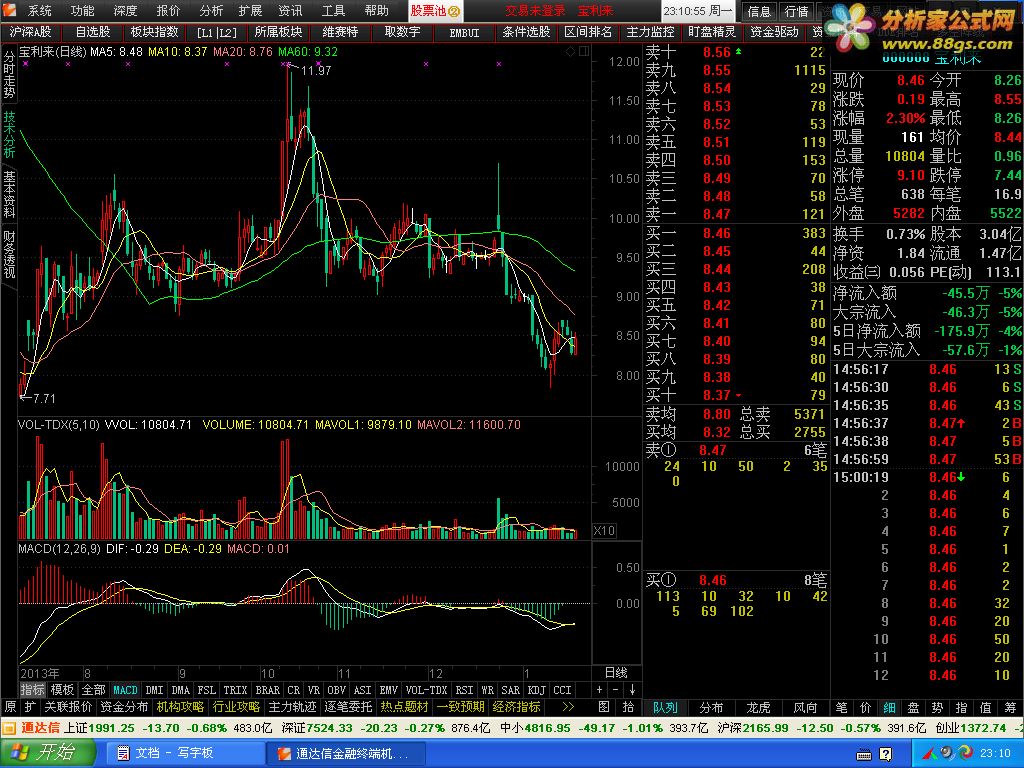
Task: Click the minus zoom-out icon
Action: [x=616, y=690]
